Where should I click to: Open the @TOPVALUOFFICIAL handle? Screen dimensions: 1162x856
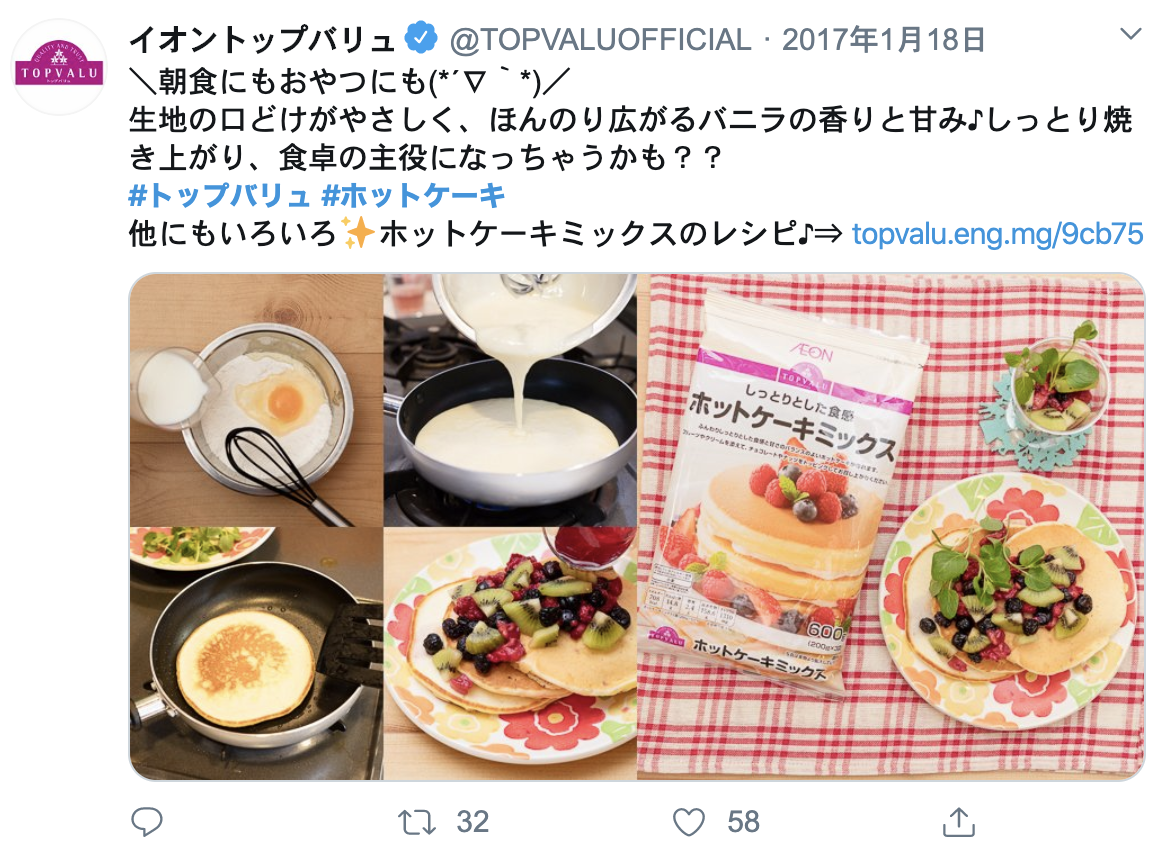tap(600, 39)
